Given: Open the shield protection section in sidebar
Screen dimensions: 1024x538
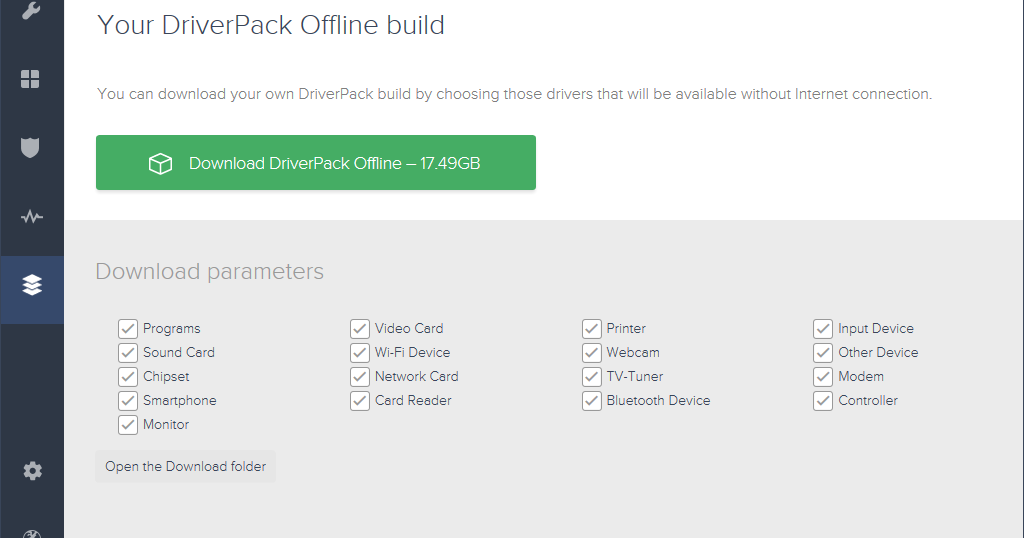Looking at the screenshot, I should click(x=30, y=148).
